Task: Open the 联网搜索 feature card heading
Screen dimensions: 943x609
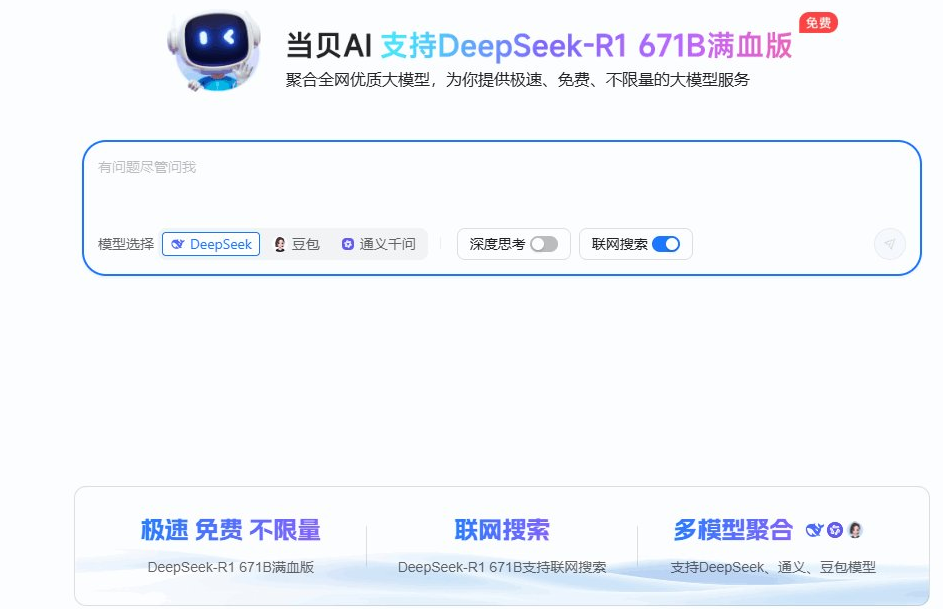Action: (502, 530)
